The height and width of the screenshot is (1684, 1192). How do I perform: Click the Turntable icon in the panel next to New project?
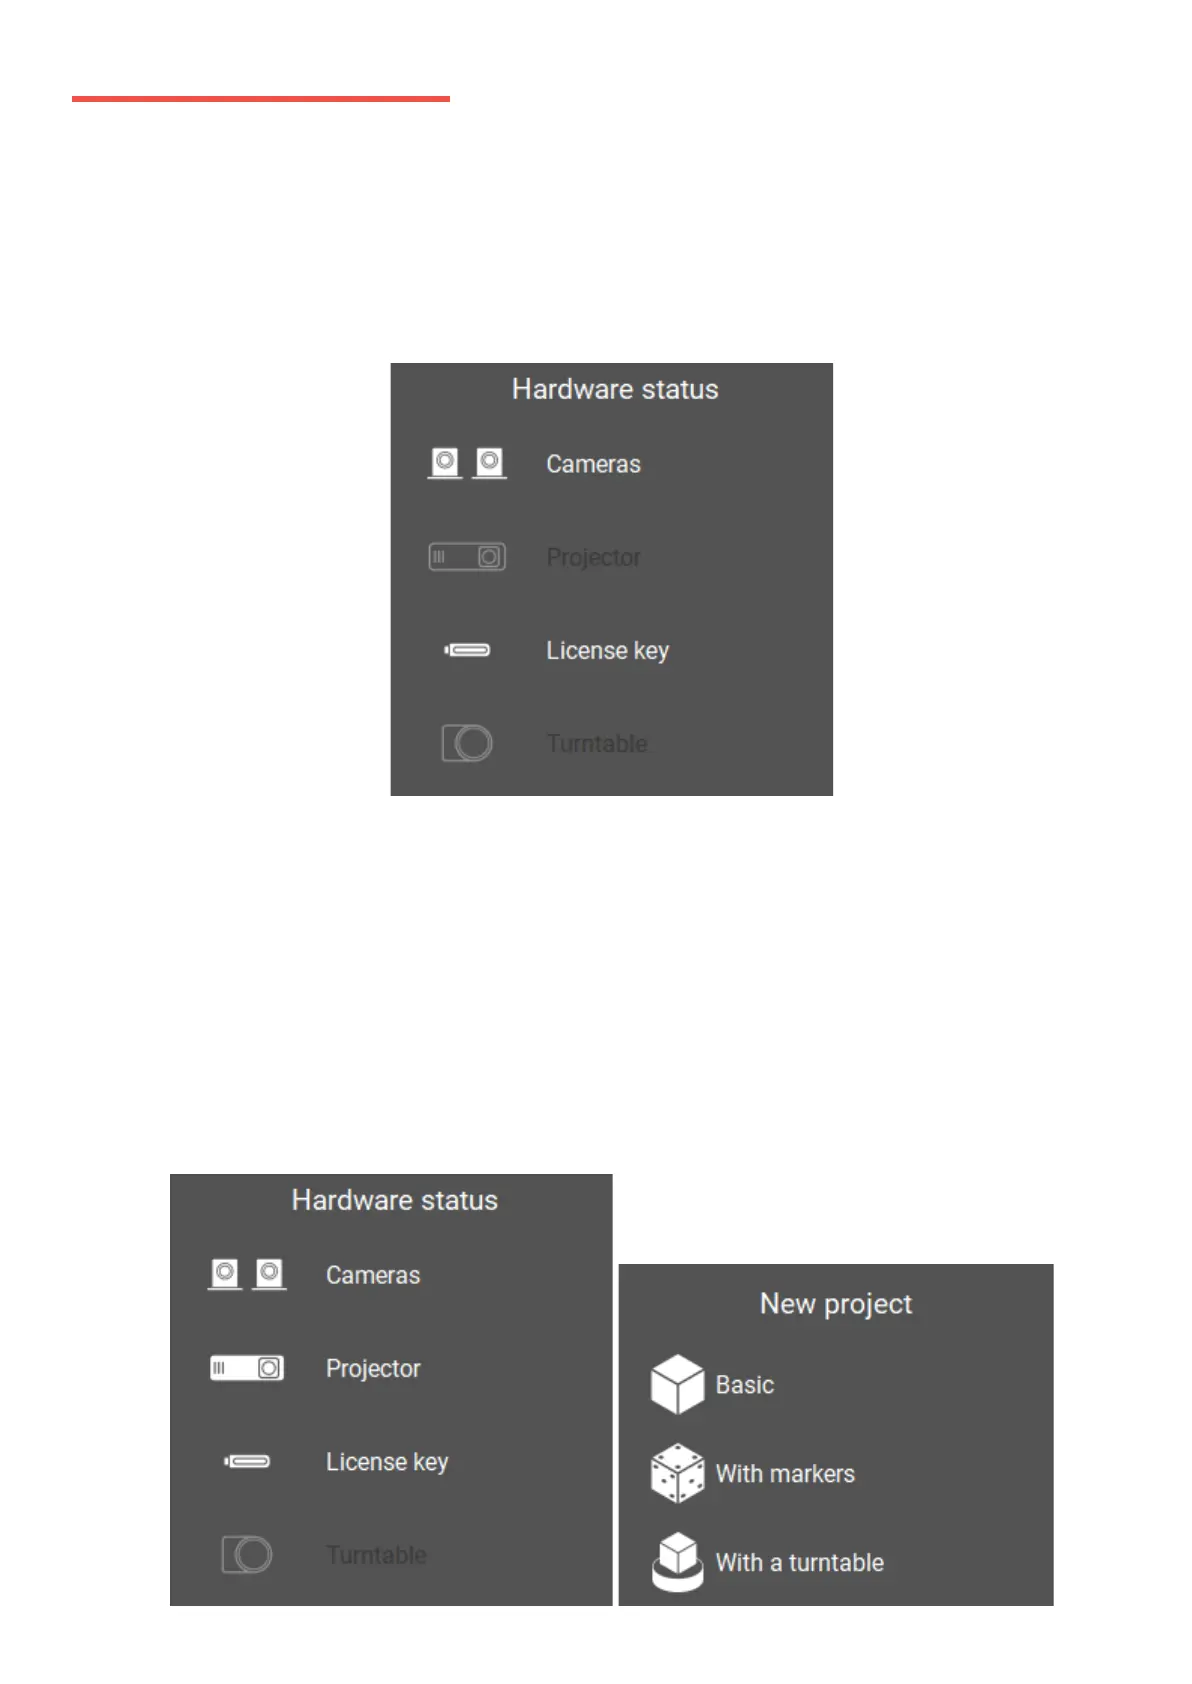[247, 1554]
